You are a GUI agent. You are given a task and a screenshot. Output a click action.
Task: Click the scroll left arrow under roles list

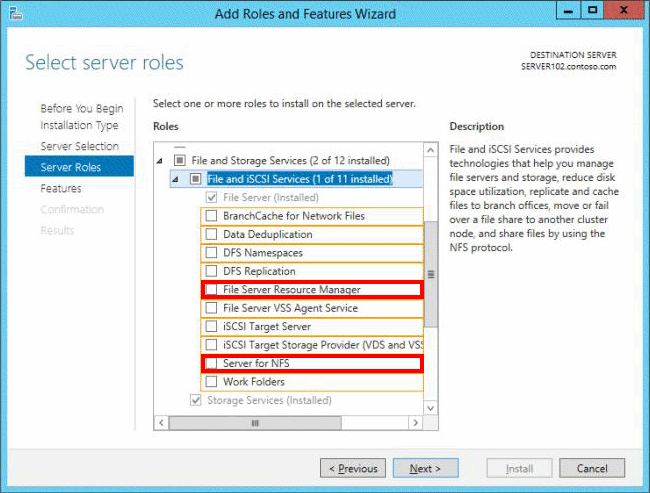click(x=161, y=423)
